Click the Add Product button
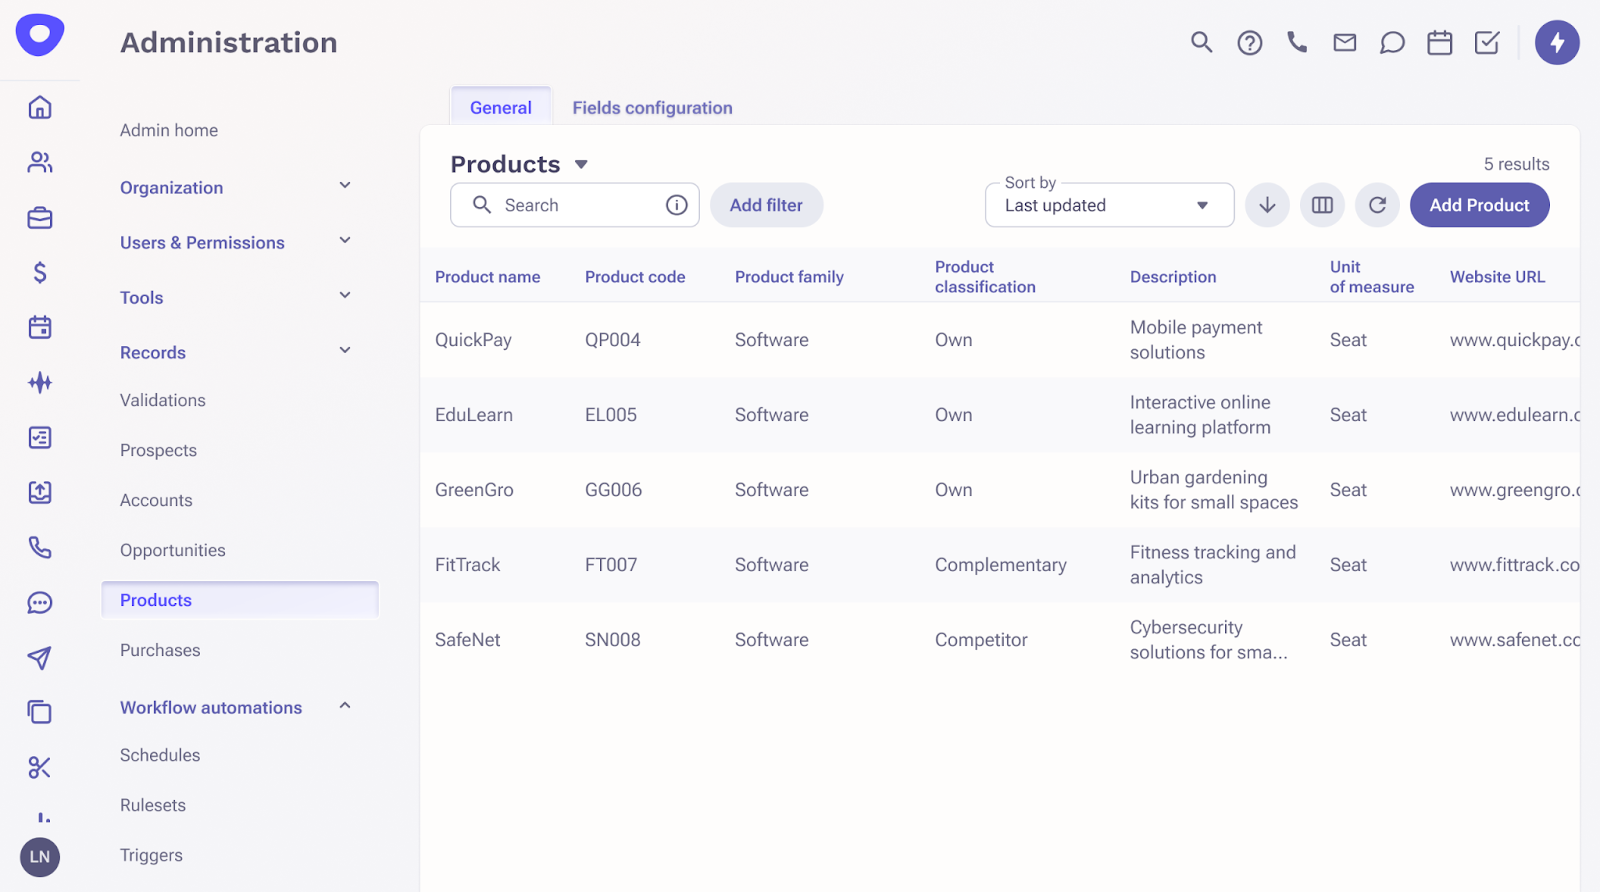Screen dimensions: 1600x892 click(x=1479, y=205)
